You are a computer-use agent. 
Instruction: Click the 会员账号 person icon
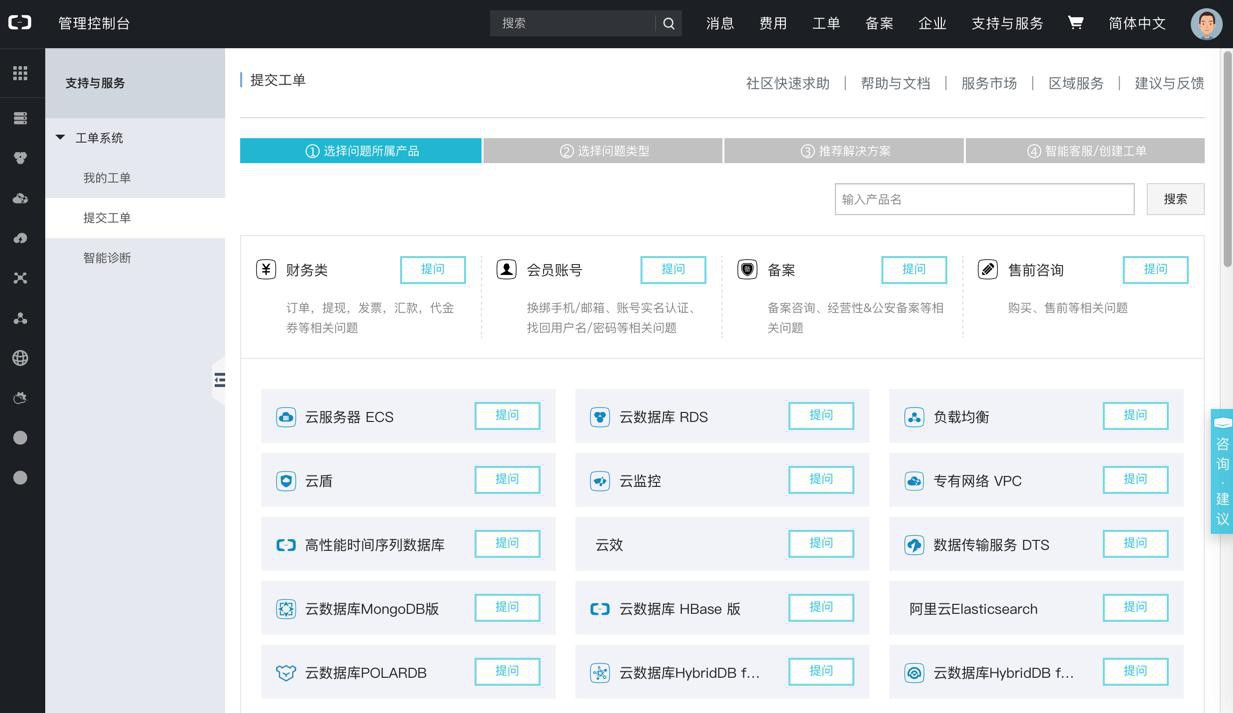click(x=507, y=269)
